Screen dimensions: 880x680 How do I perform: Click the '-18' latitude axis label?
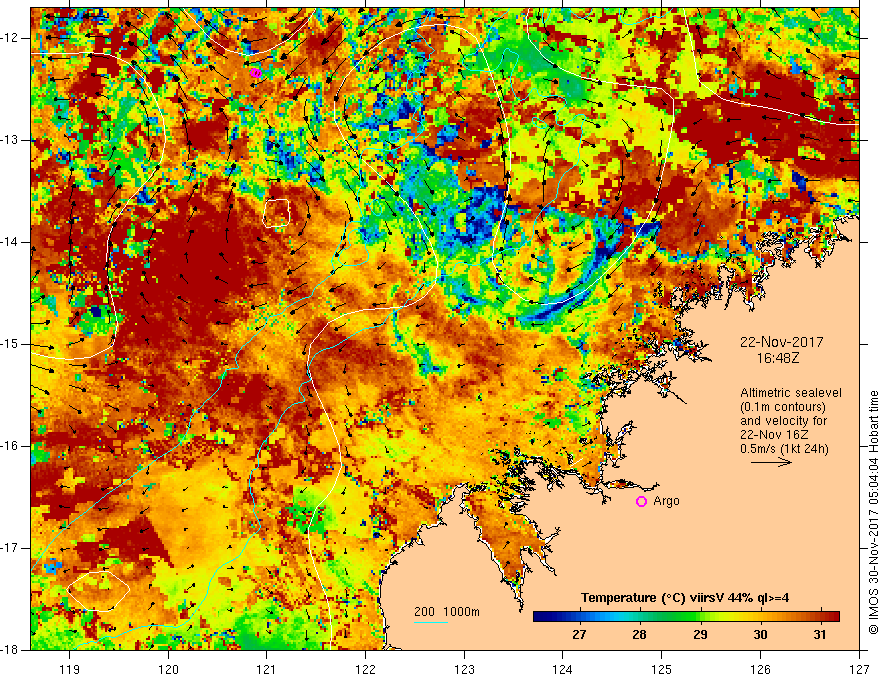[x=10, y=650]
